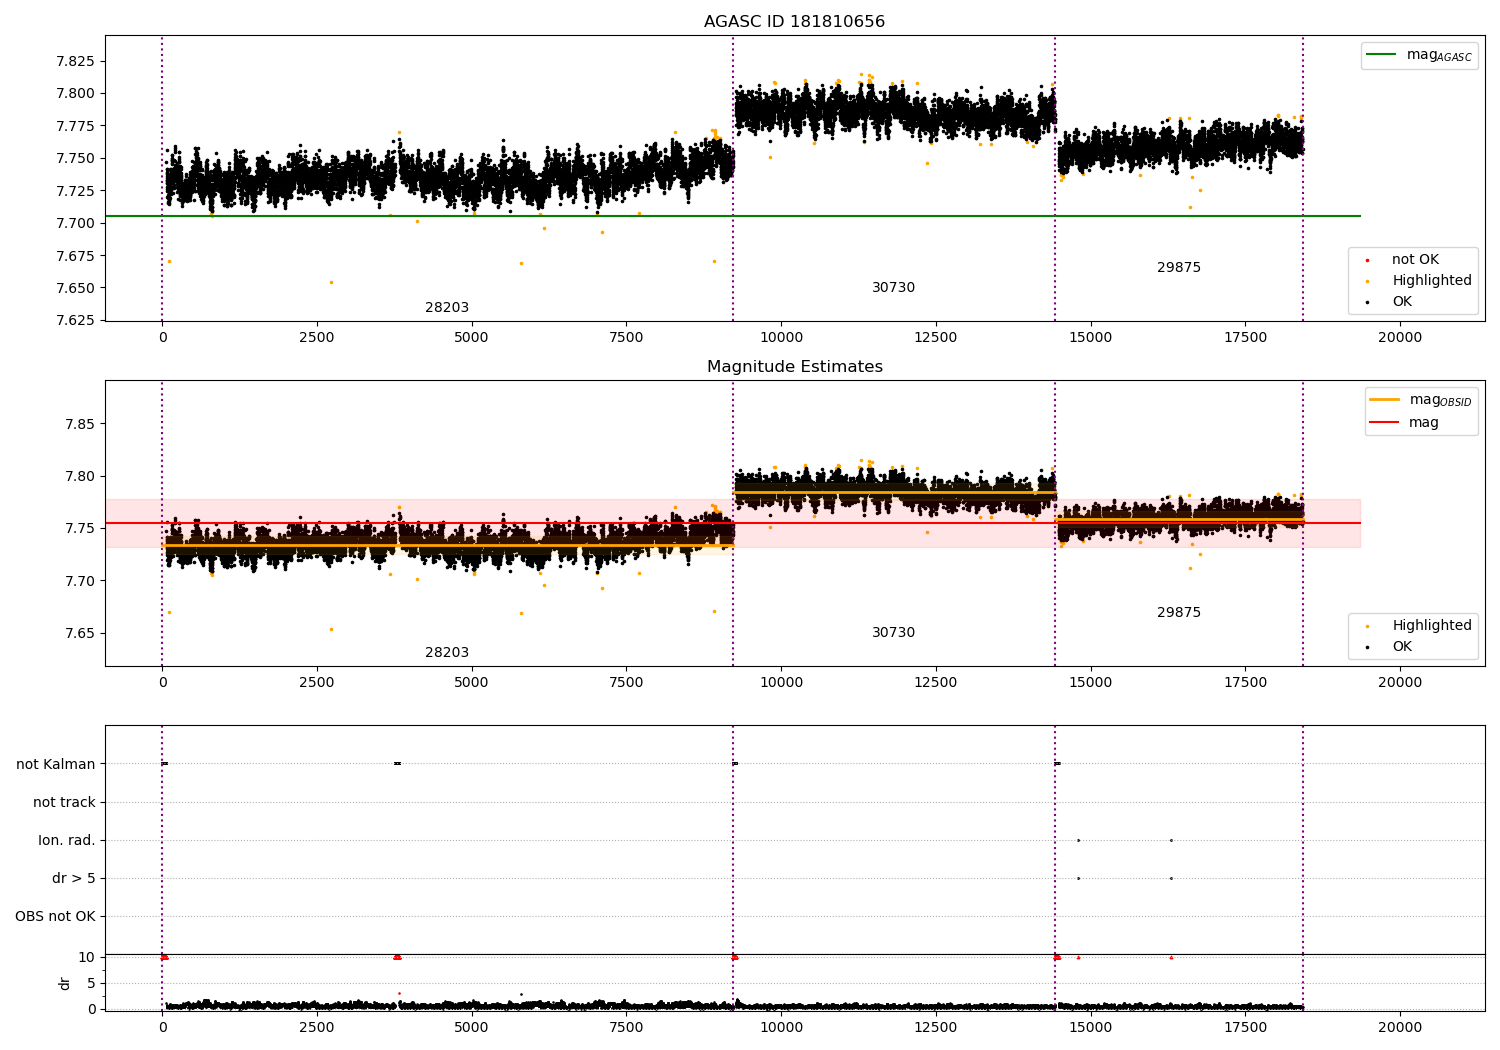Click the 7.625 y-axis tick label
The width and height of the screenshot is (1500, 1050).
tap(75, 320)
